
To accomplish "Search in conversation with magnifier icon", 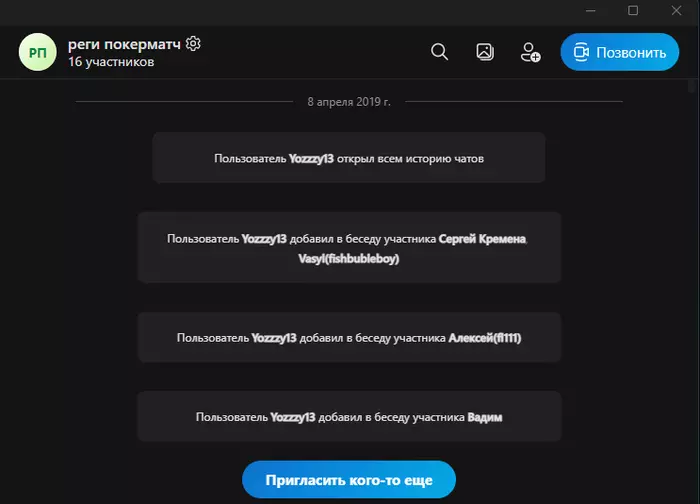I will [439, 52].
